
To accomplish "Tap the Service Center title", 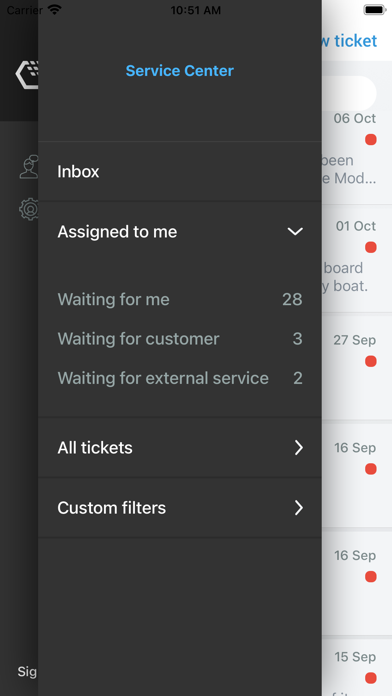I will click(180, 71).
